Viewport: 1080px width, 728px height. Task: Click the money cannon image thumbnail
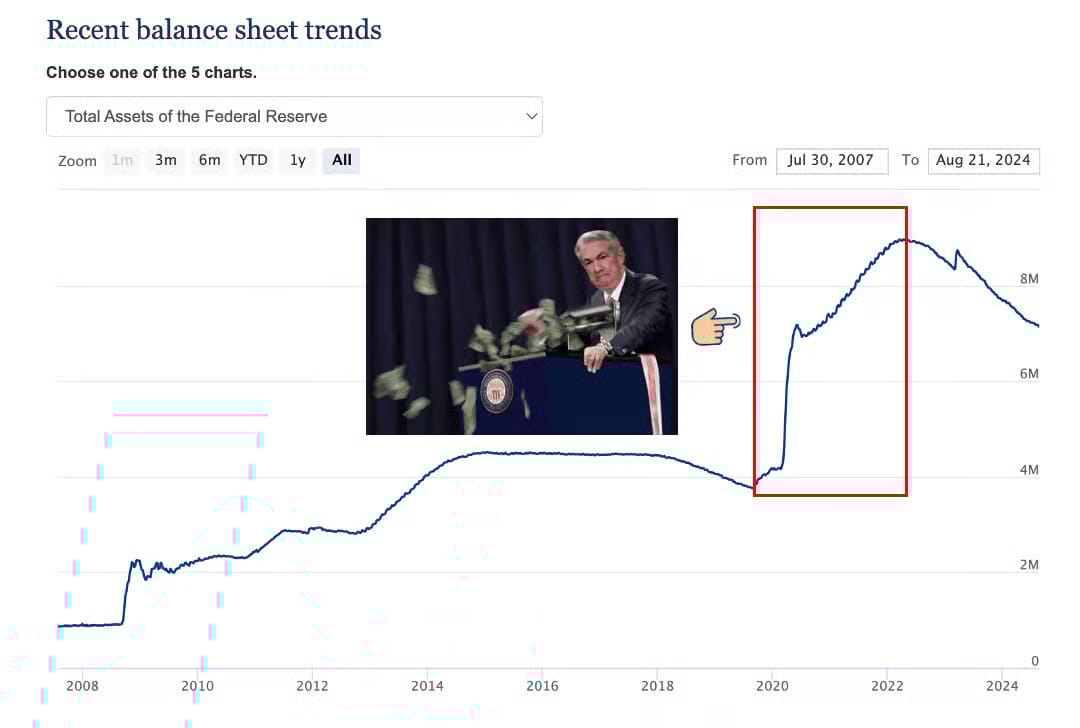pyautogui.click(x=521, y=326)
